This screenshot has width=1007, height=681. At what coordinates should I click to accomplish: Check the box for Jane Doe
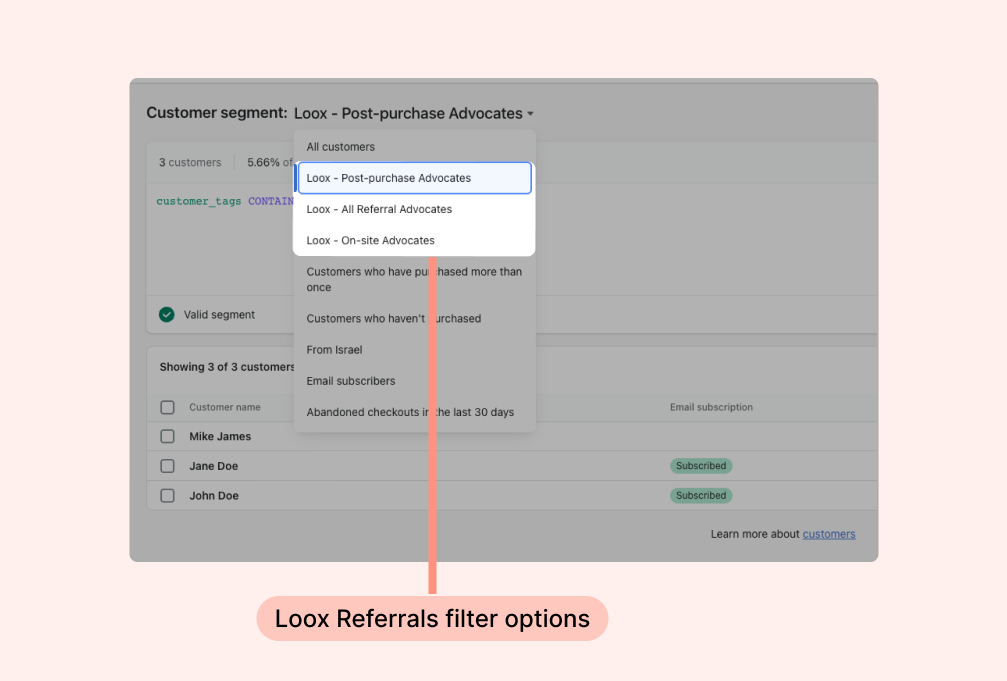(168, 466)
